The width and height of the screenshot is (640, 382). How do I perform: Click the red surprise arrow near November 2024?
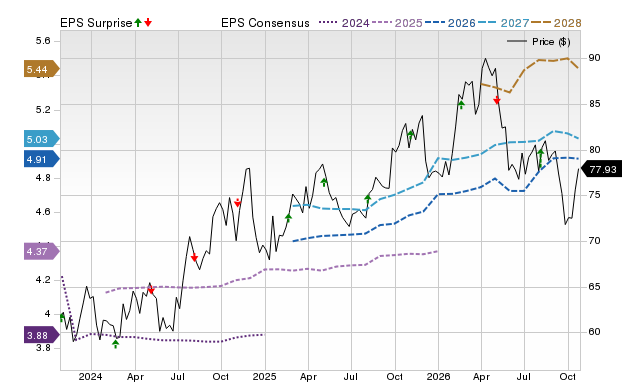tap(238, 203)
